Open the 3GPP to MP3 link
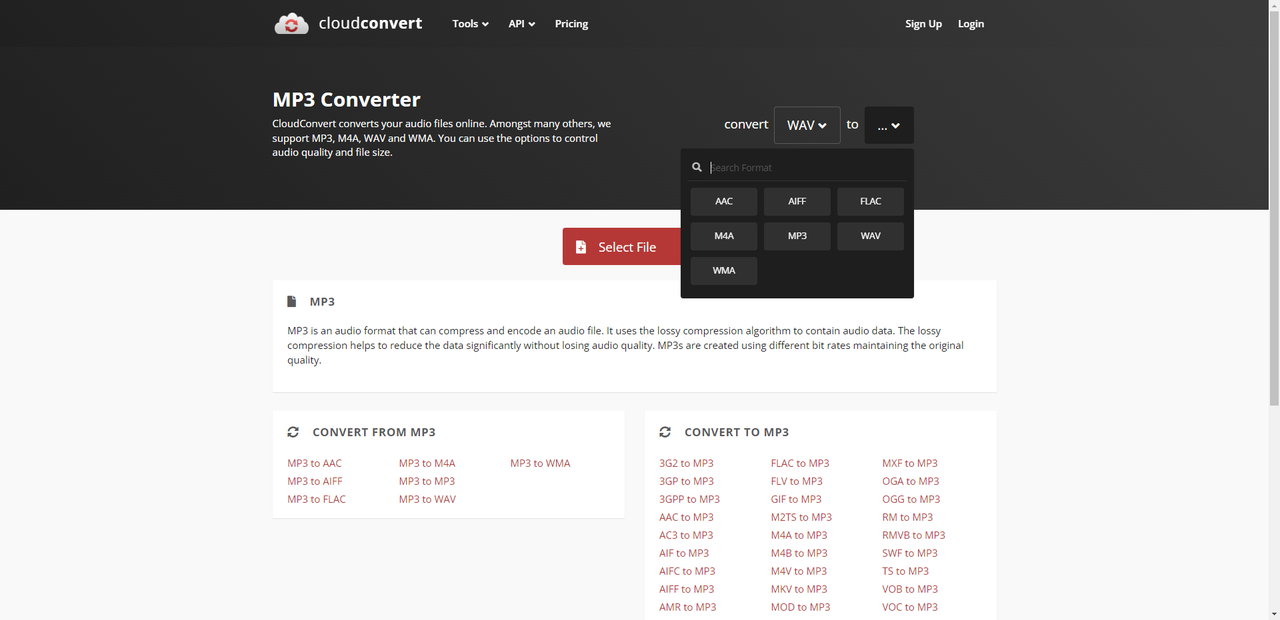This screenshot has width=1280, height=620. pyautogui.click(x=689, y=499)
